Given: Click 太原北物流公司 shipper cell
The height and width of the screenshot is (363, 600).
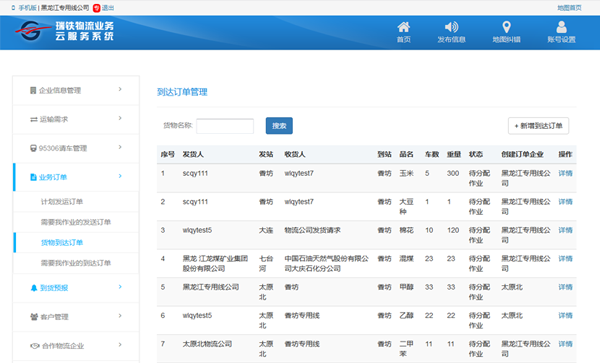Looking at the screenshot, I should [207, 344].
